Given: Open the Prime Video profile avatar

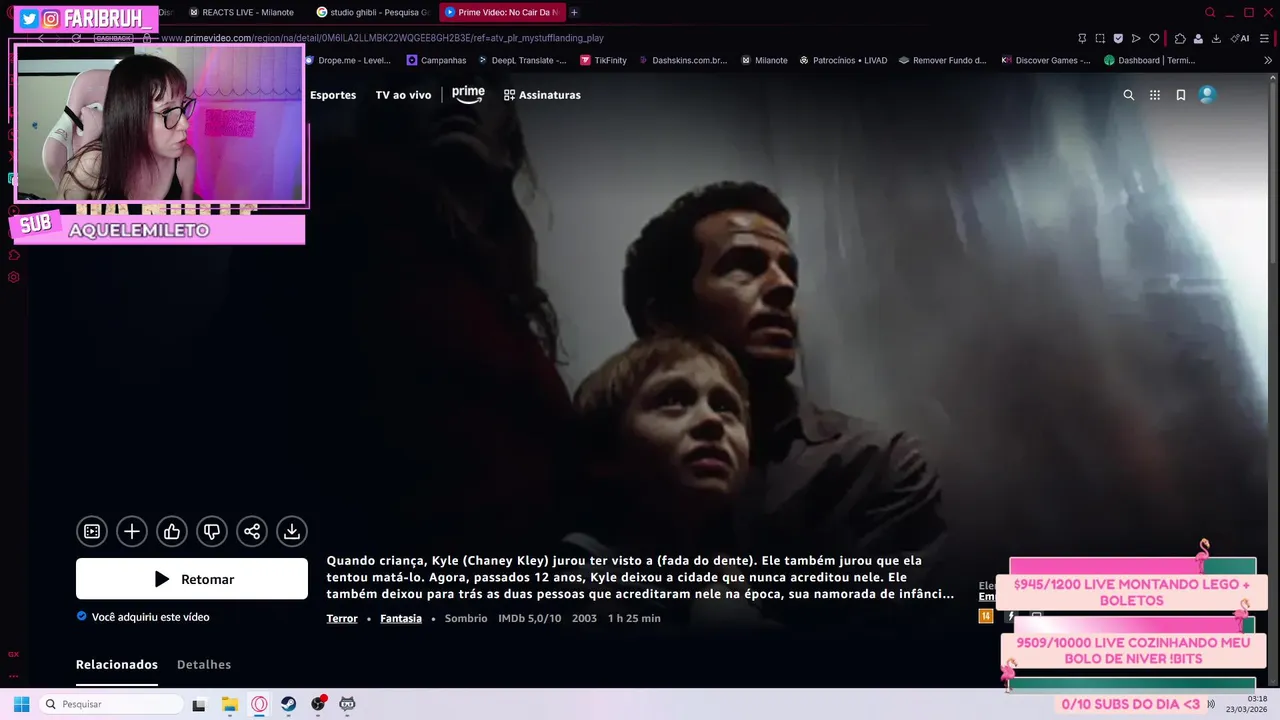Looking at the screenshot, I should [x=1207, y=95].
